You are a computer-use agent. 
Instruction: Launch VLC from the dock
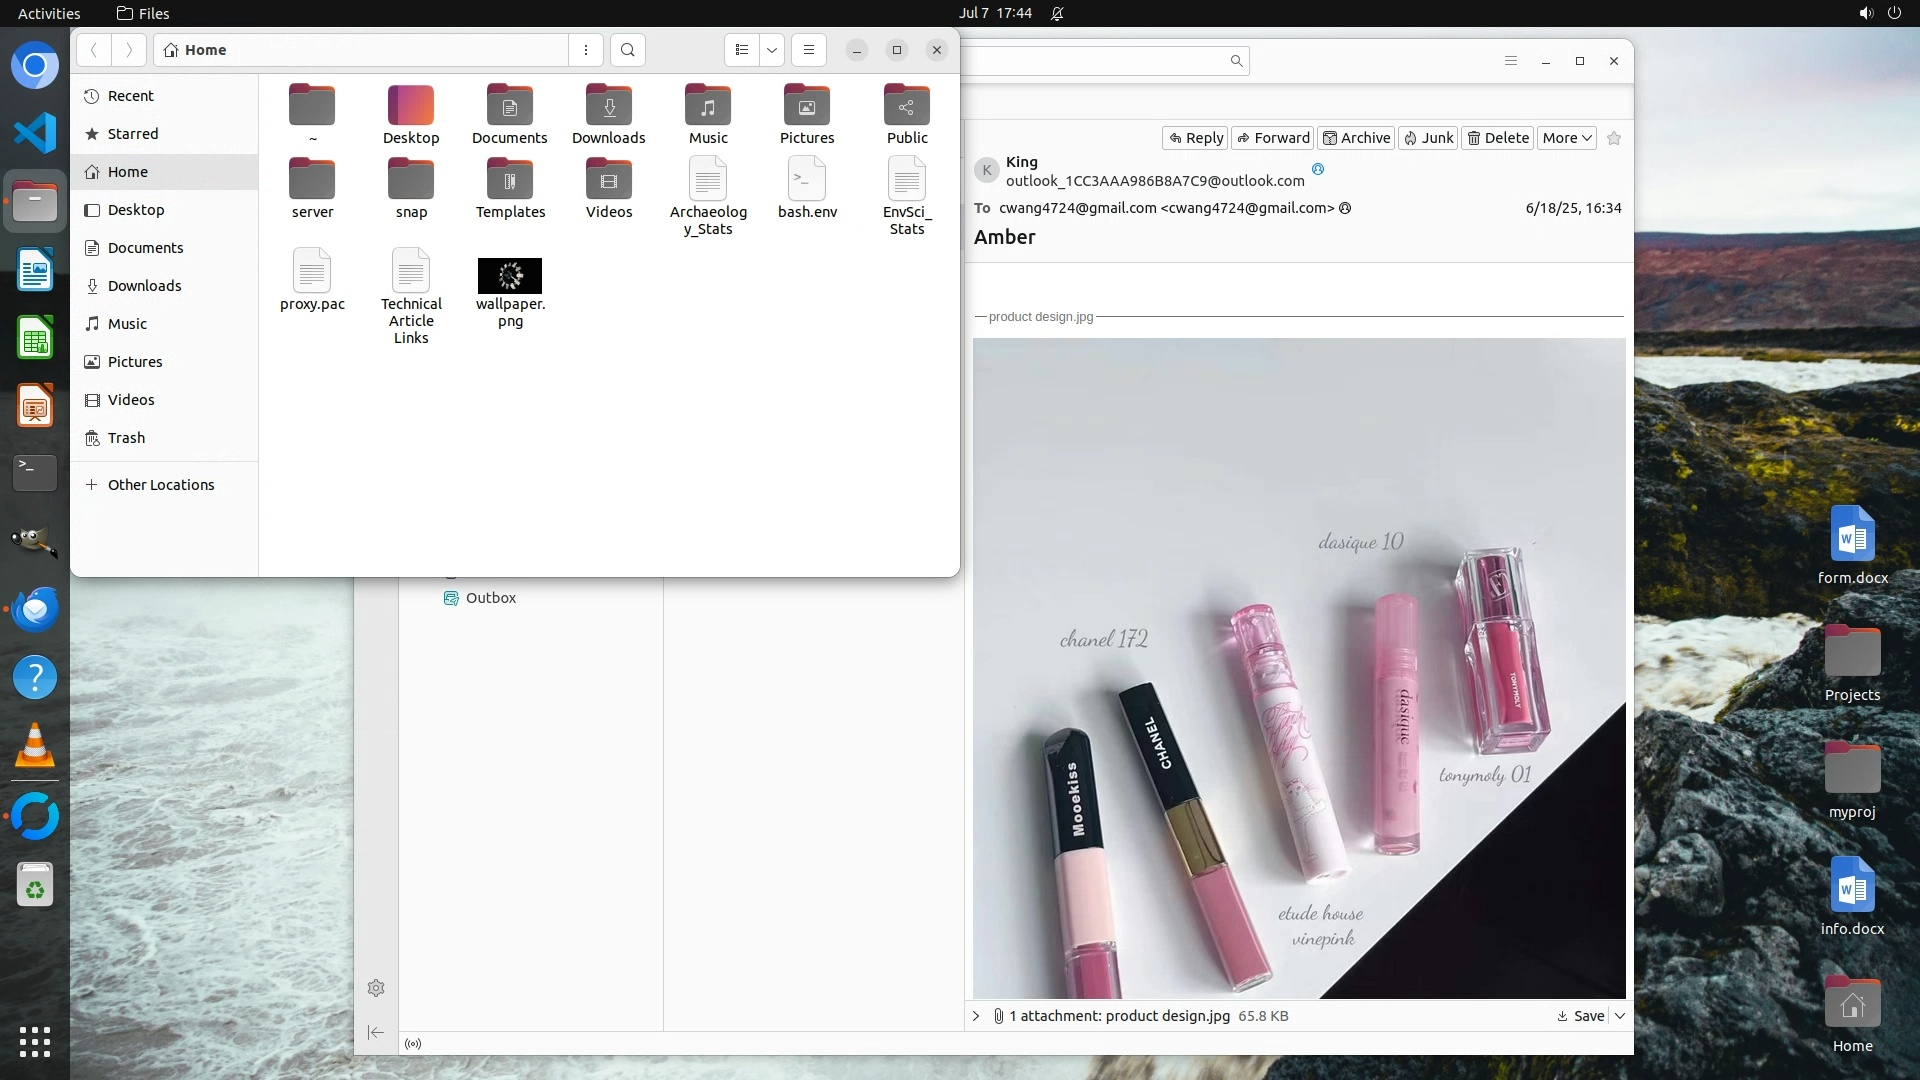click(x=35, y=747)
